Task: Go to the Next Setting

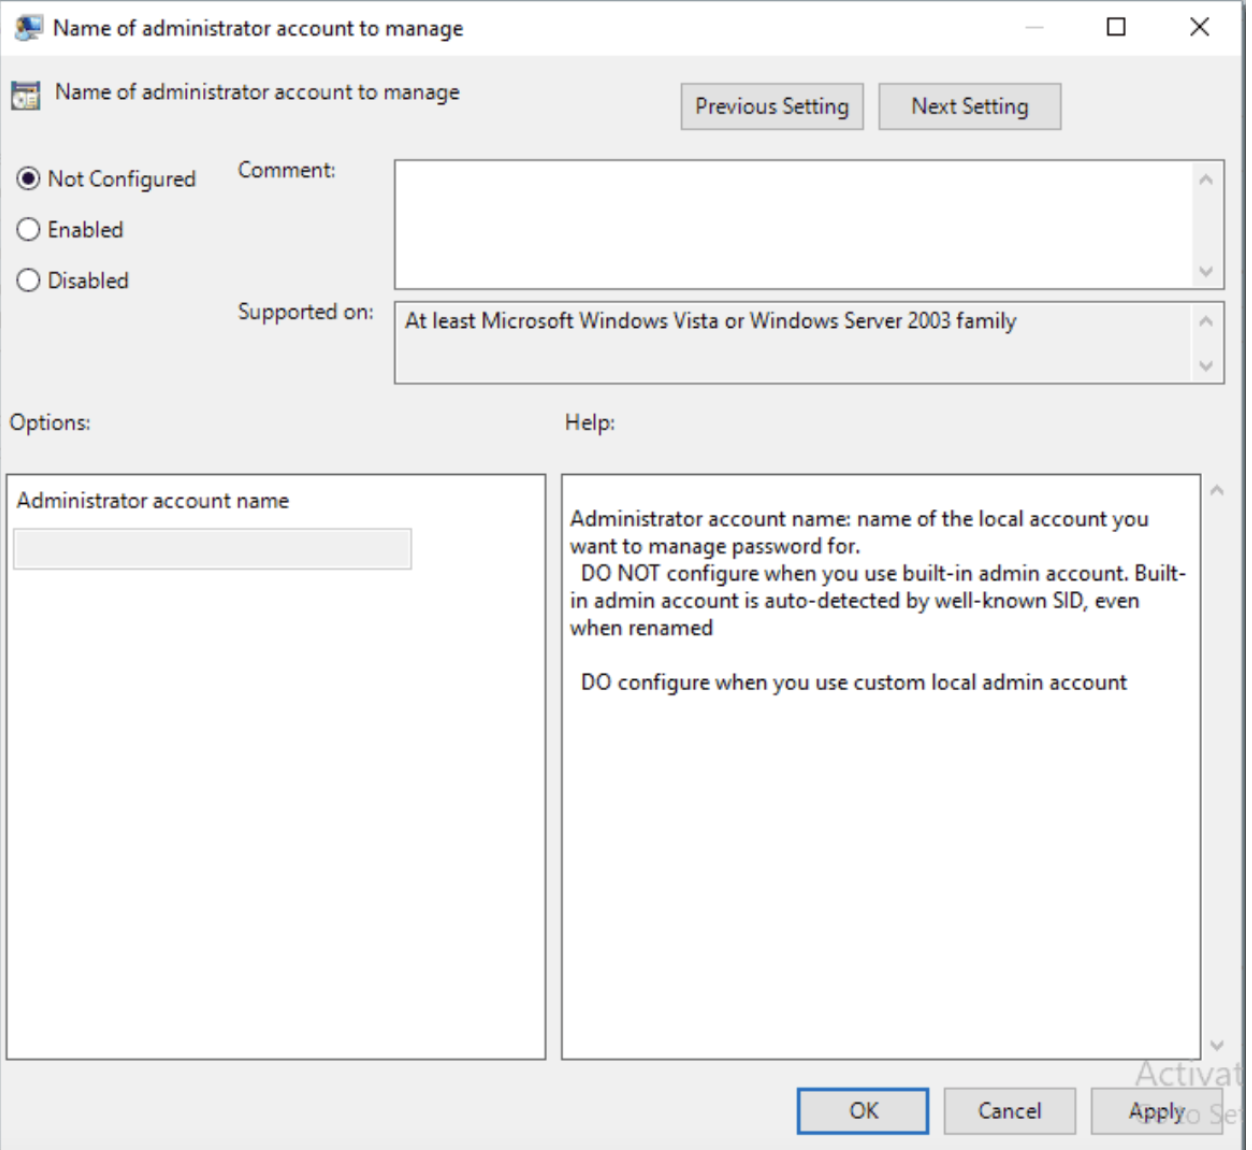Action: [x=969, y=106]
